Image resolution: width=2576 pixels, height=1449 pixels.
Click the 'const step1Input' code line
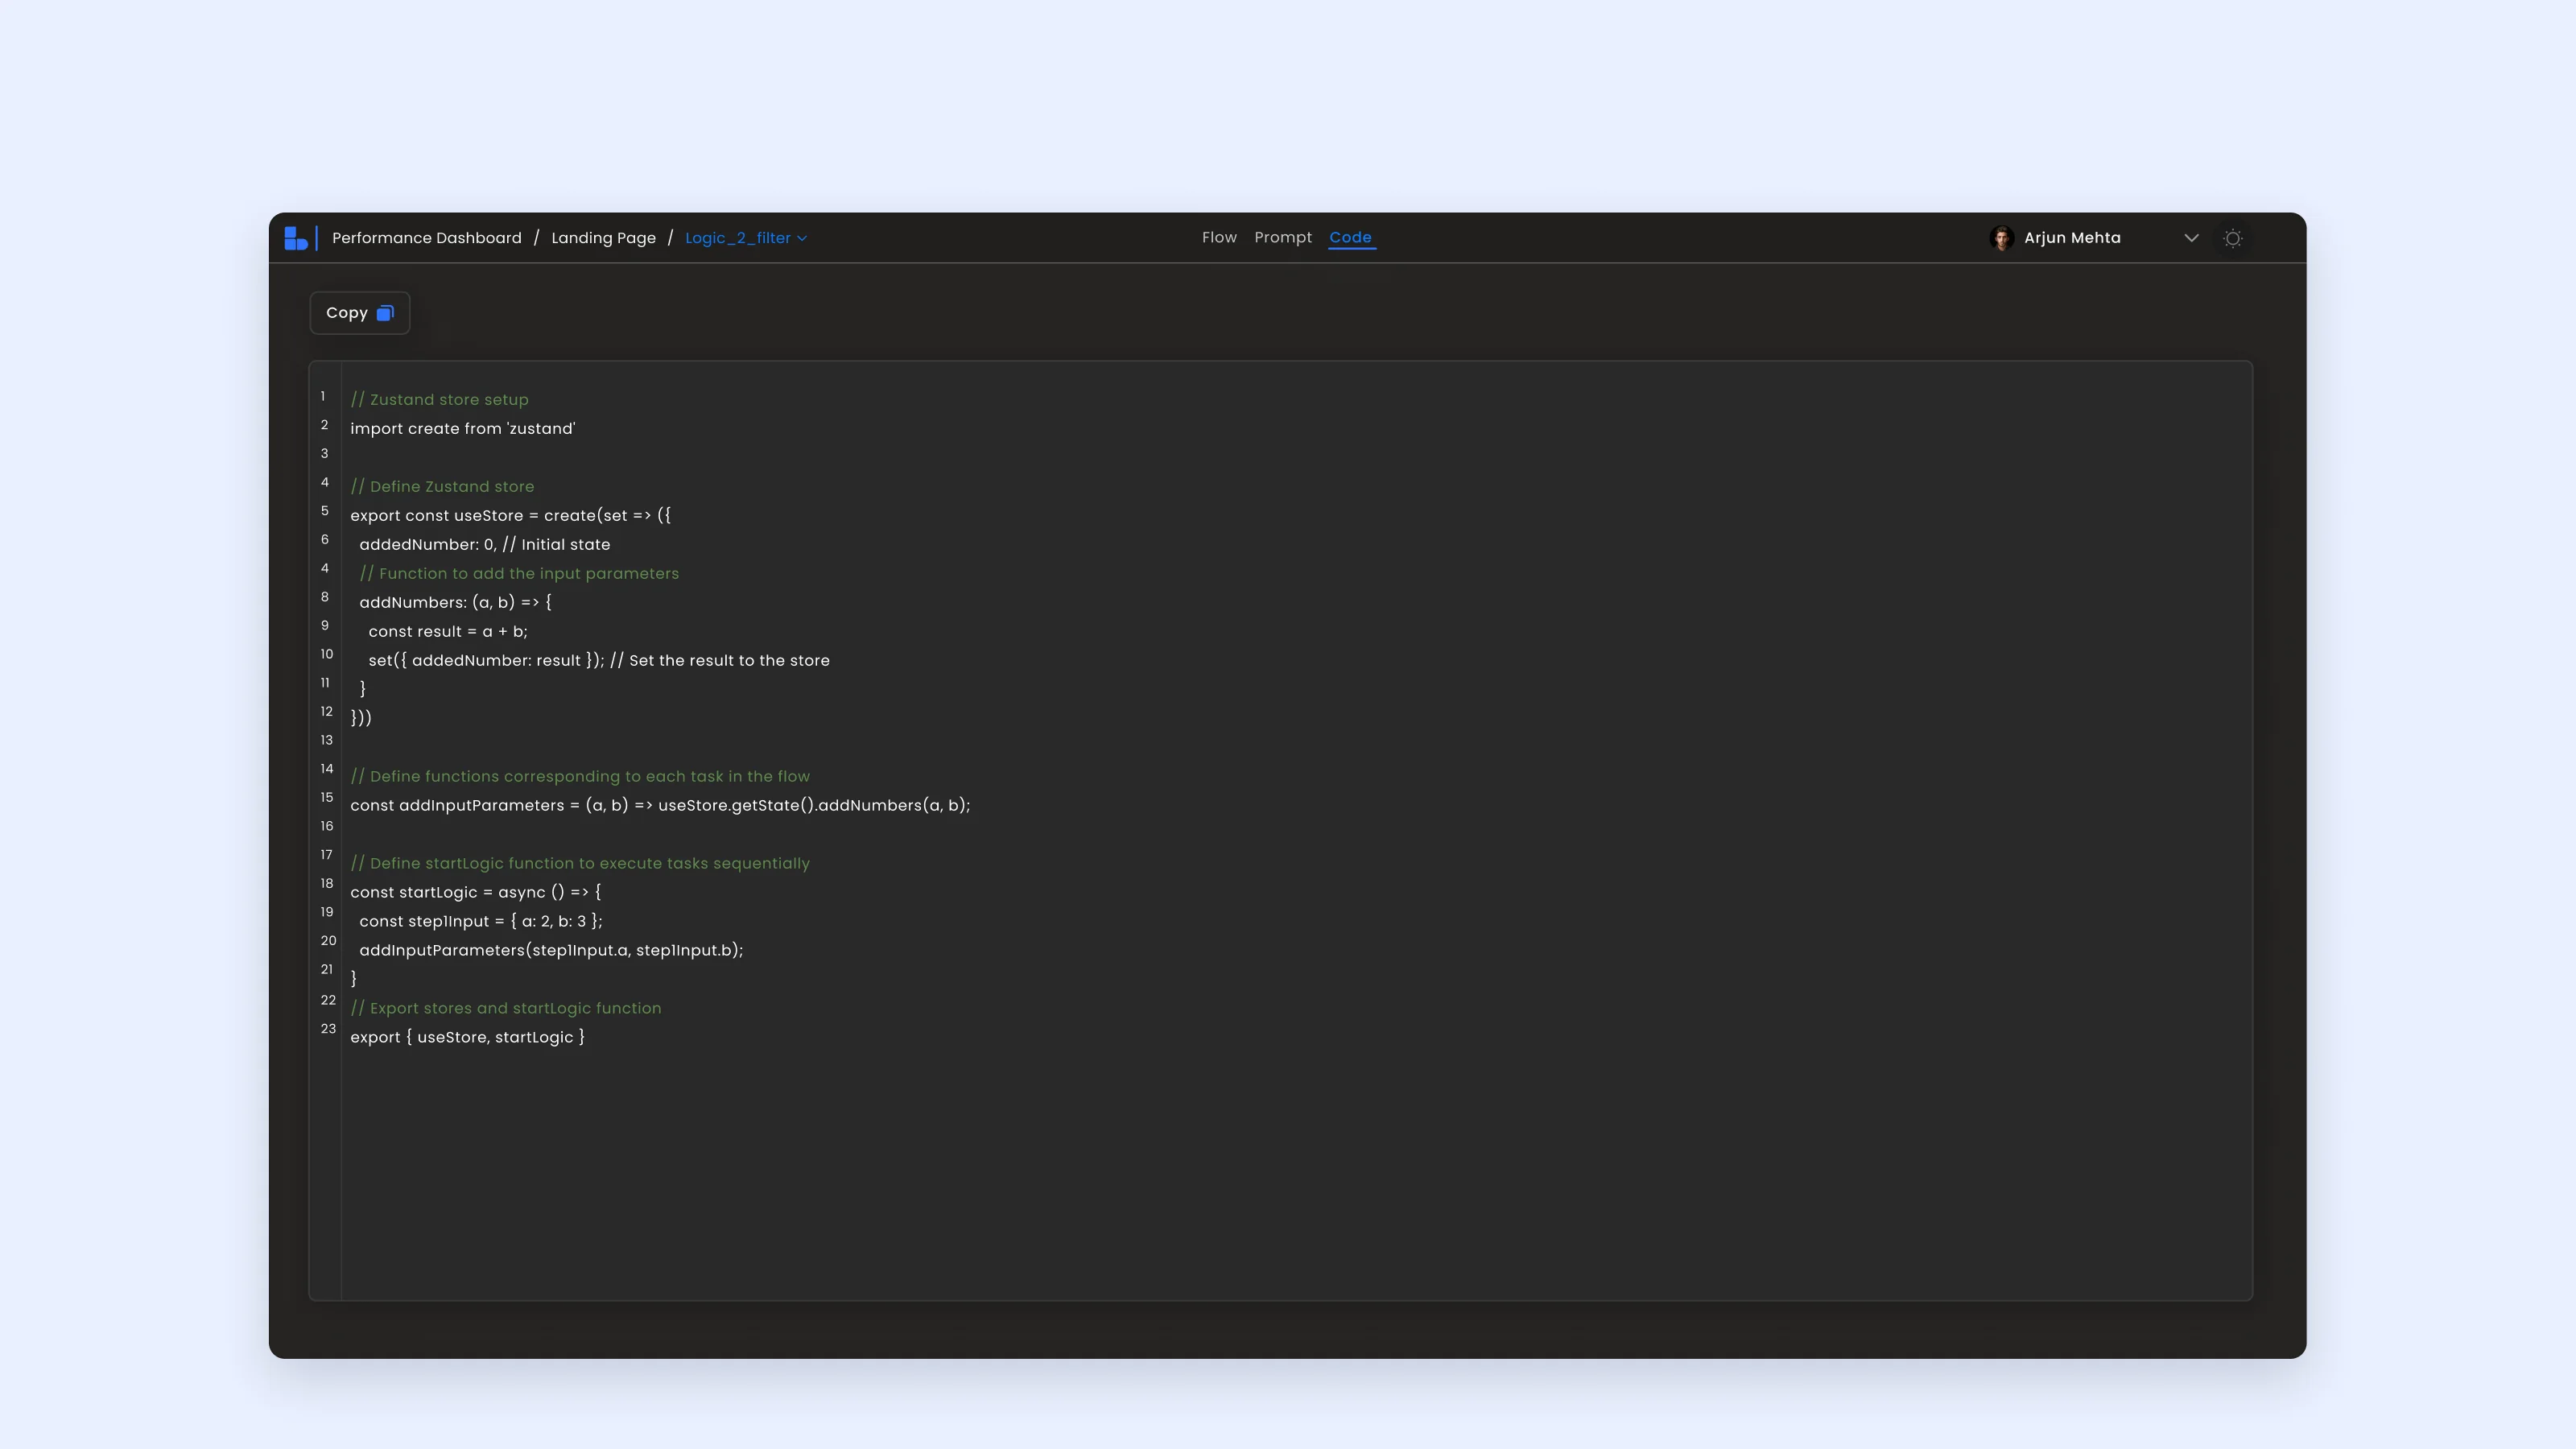click(x=481, y=922)
